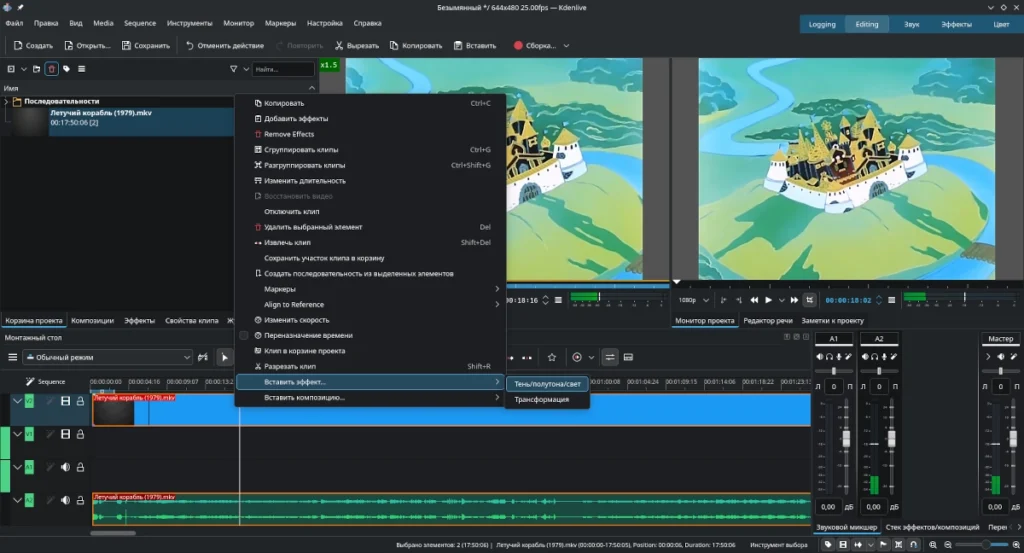Viewport: 1024px width, 553px height.
Task: Expand the Master channel arrow in mixer
Action: [988, 356]
